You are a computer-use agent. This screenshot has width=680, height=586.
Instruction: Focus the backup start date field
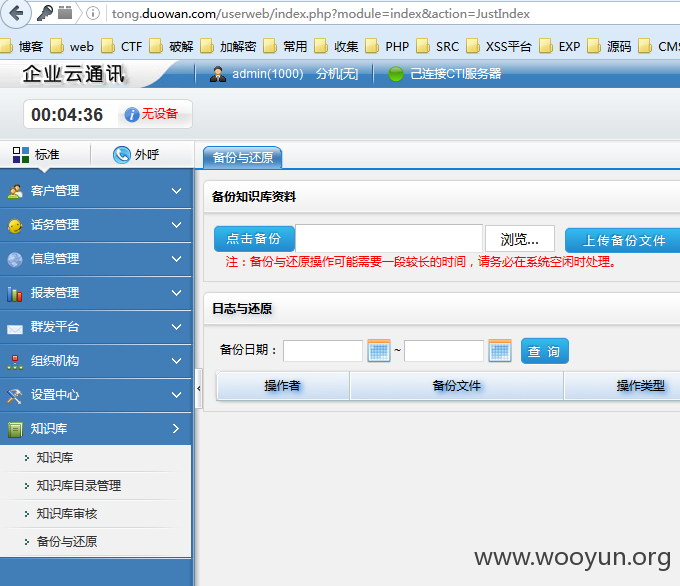click(323, 351)
